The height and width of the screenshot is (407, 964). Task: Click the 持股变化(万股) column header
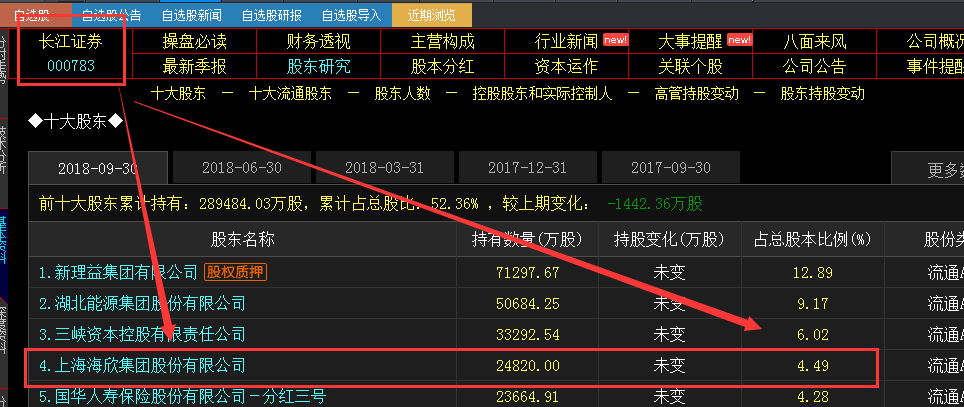coord(670,239)
